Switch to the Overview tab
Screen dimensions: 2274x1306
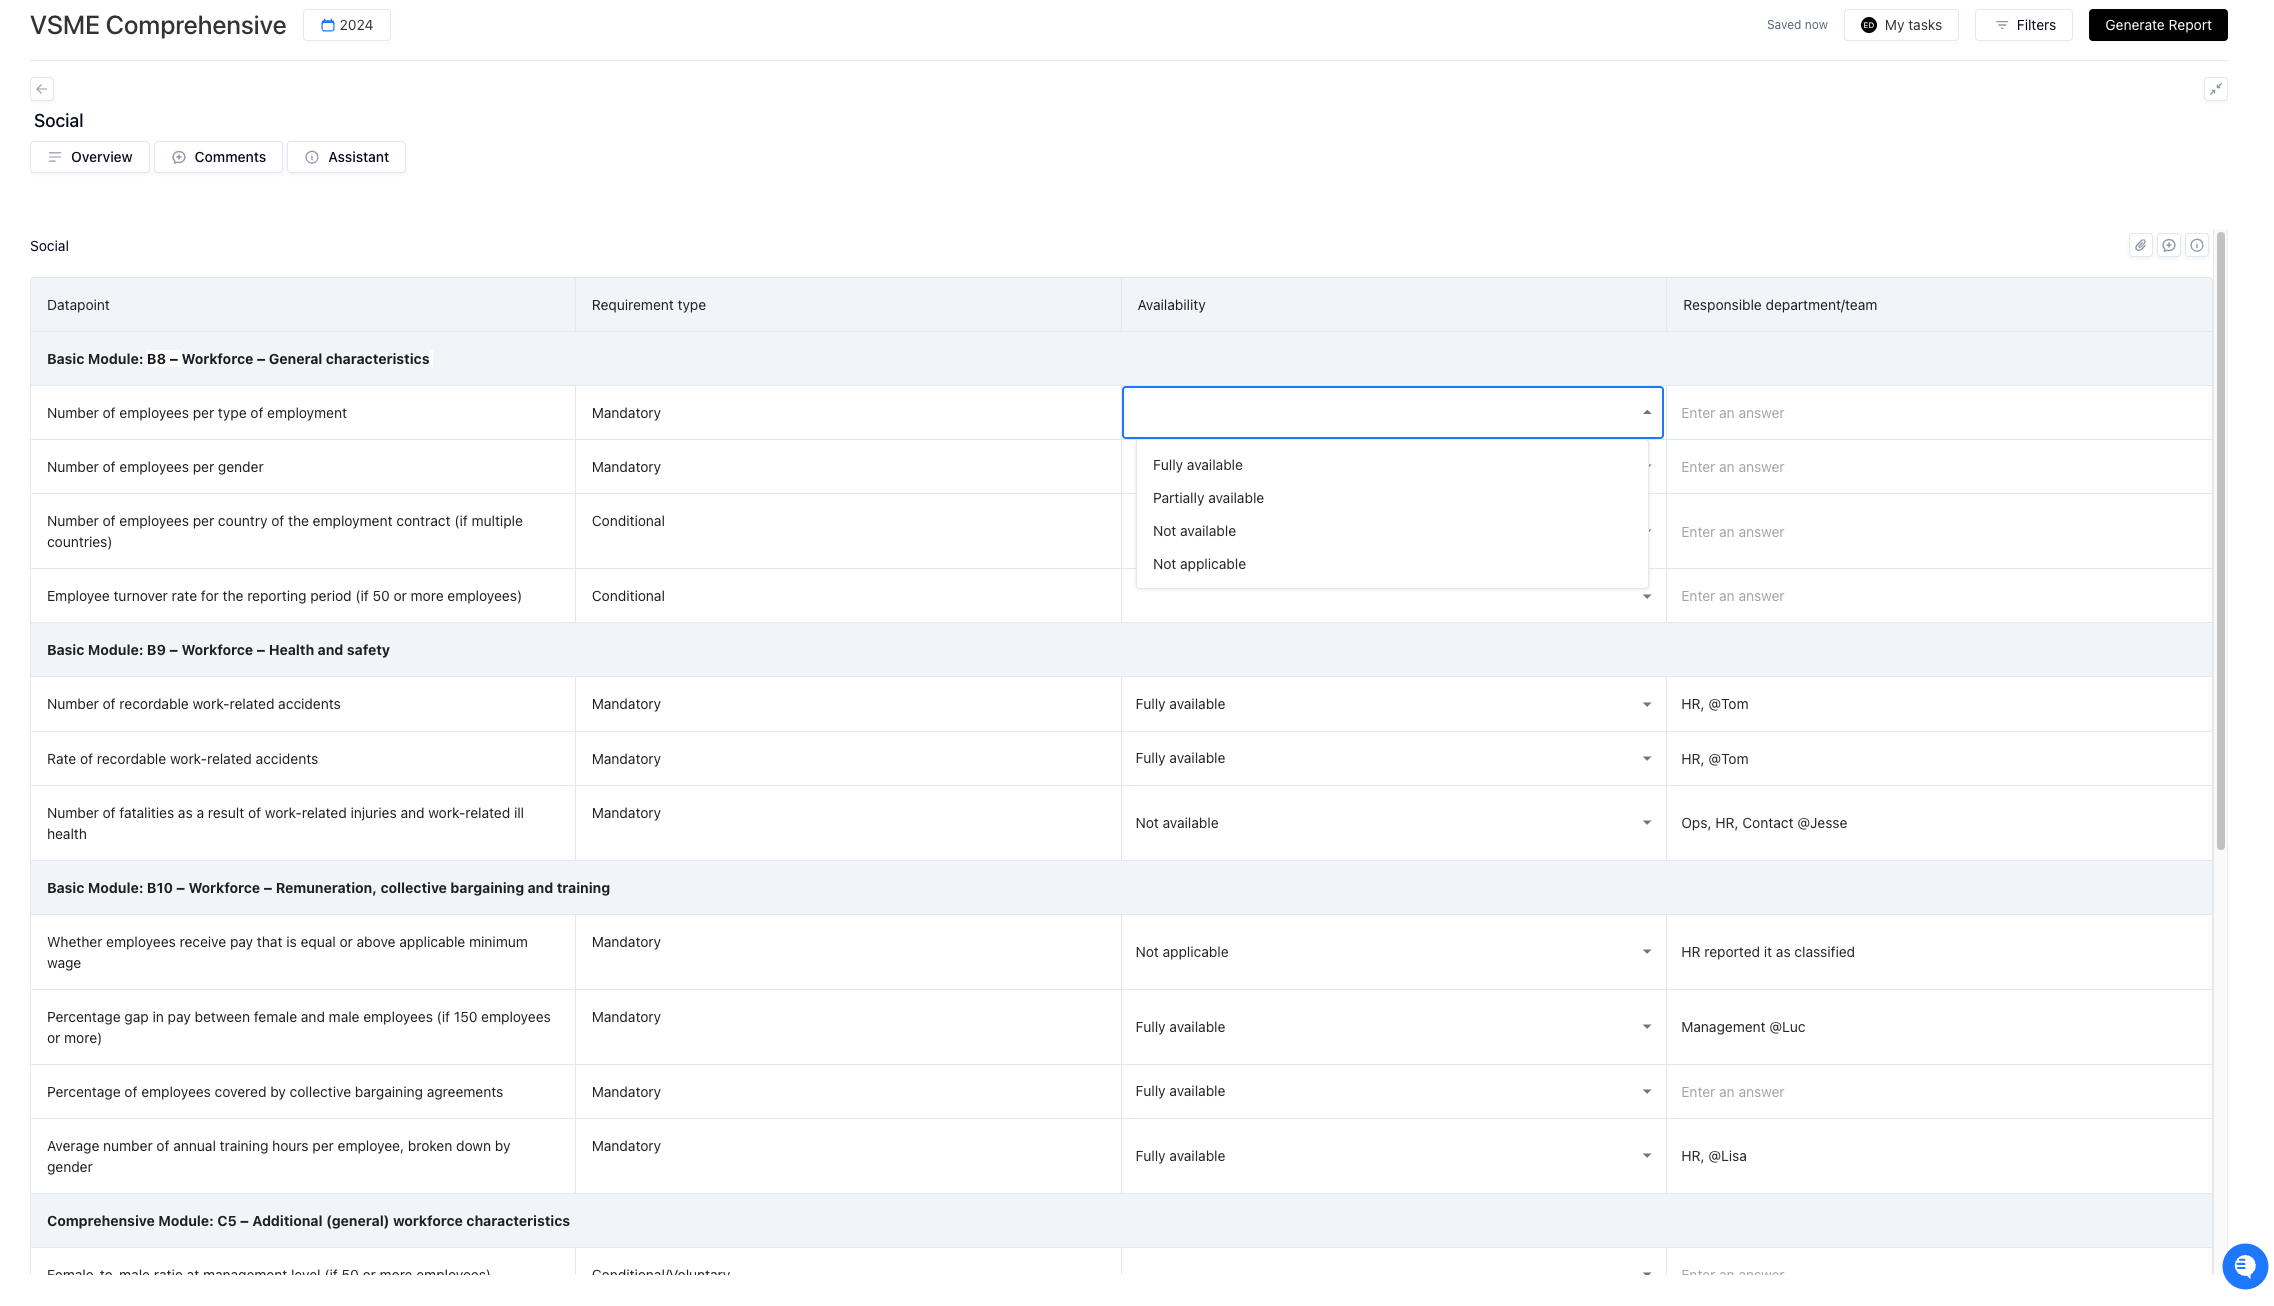pyautogui.click(x=90, y=157)
